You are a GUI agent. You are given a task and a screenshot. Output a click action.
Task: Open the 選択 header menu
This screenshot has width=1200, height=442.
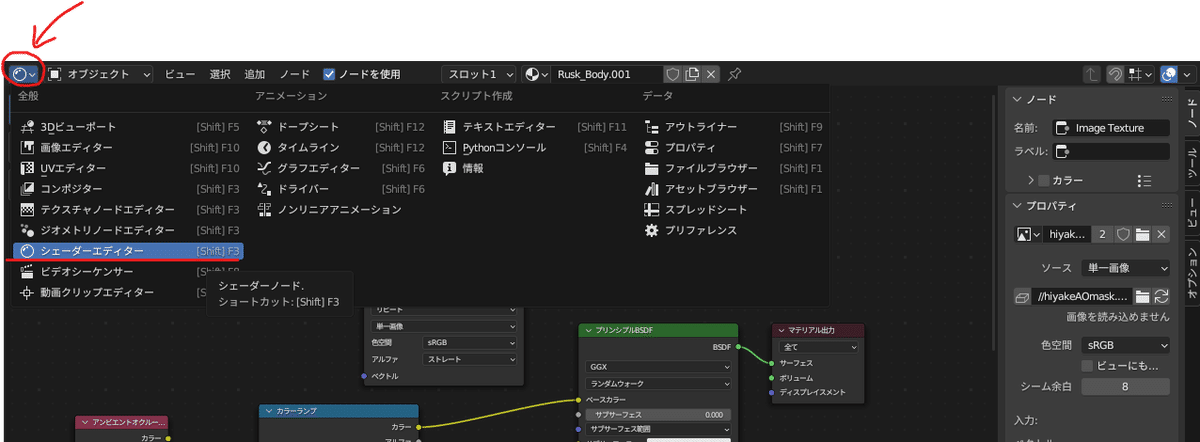coord(220,74)
